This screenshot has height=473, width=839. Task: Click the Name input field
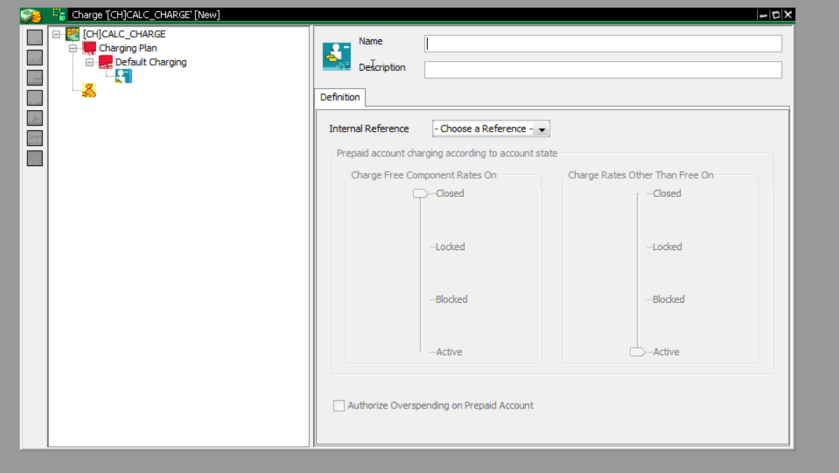[x=603, y=44]
